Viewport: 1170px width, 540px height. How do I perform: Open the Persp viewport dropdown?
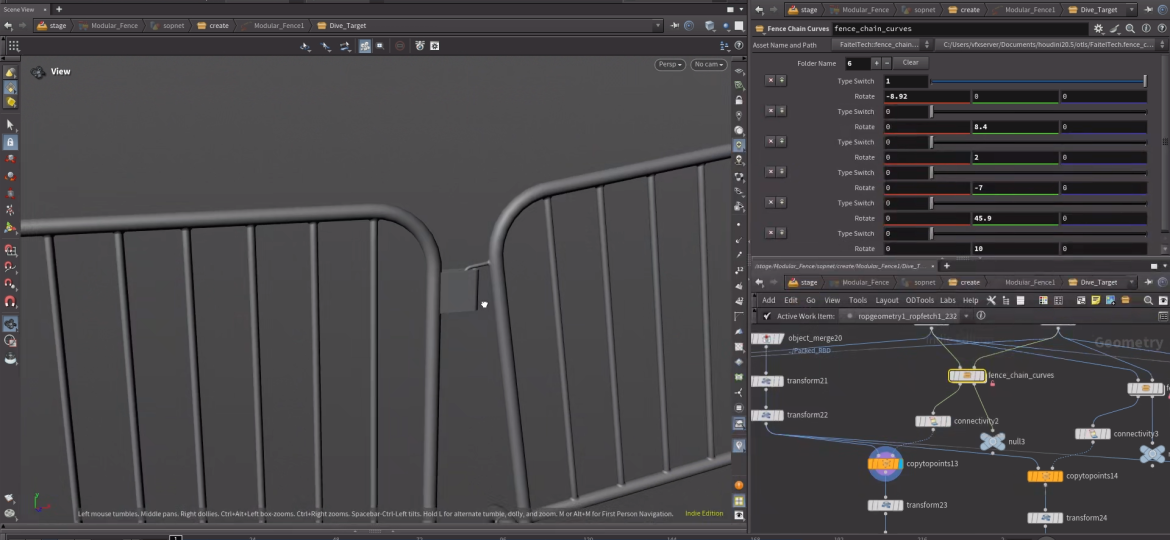[670, 65]
